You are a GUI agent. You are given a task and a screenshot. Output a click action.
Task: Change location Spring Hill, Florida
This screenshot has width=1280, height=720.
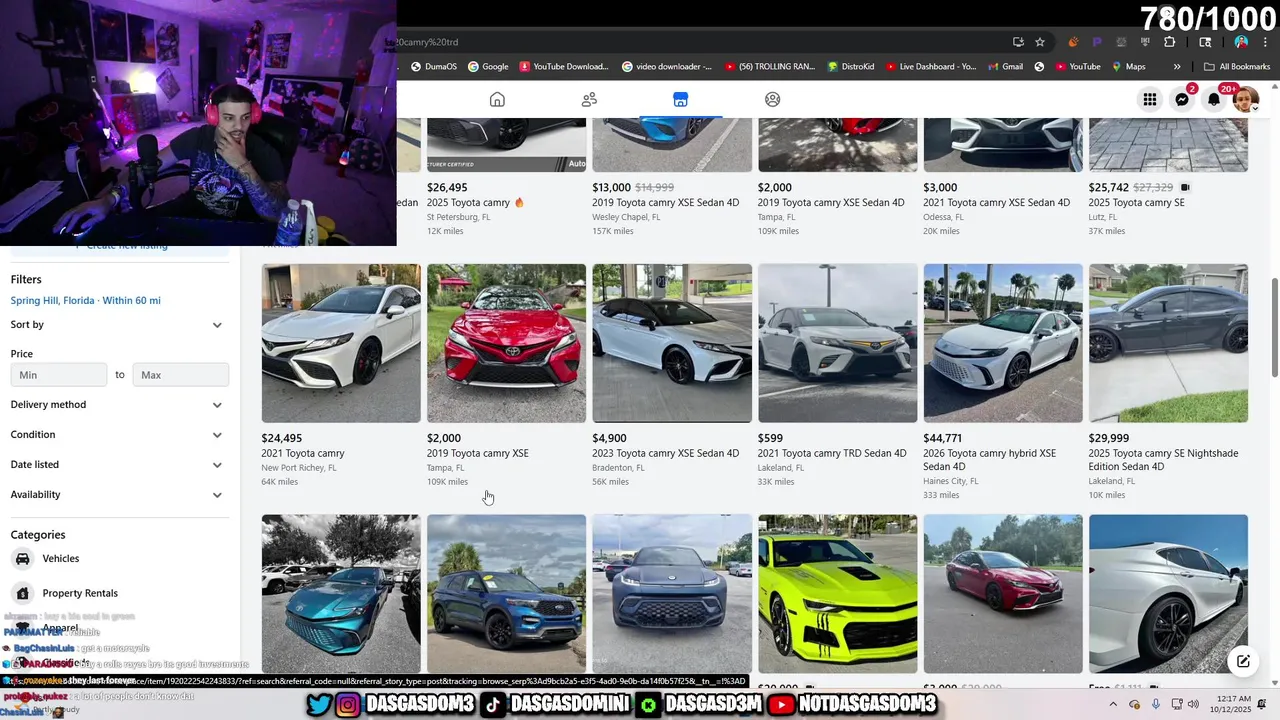[86, 301]
